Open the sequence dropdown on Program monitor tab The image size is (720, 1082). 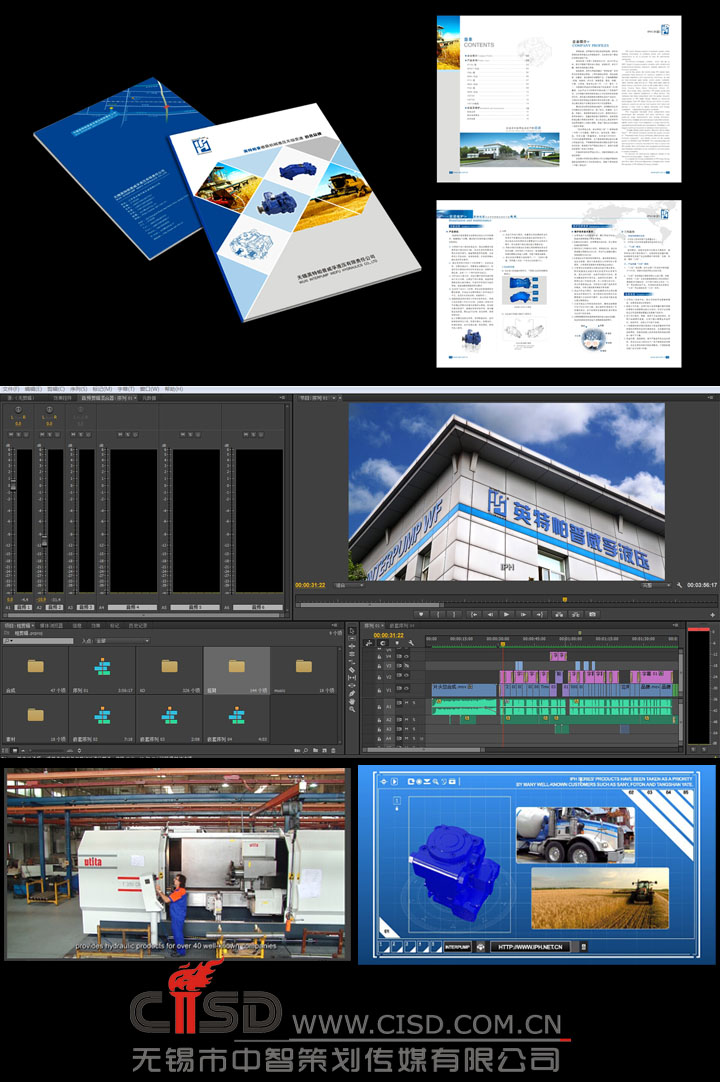333,397
